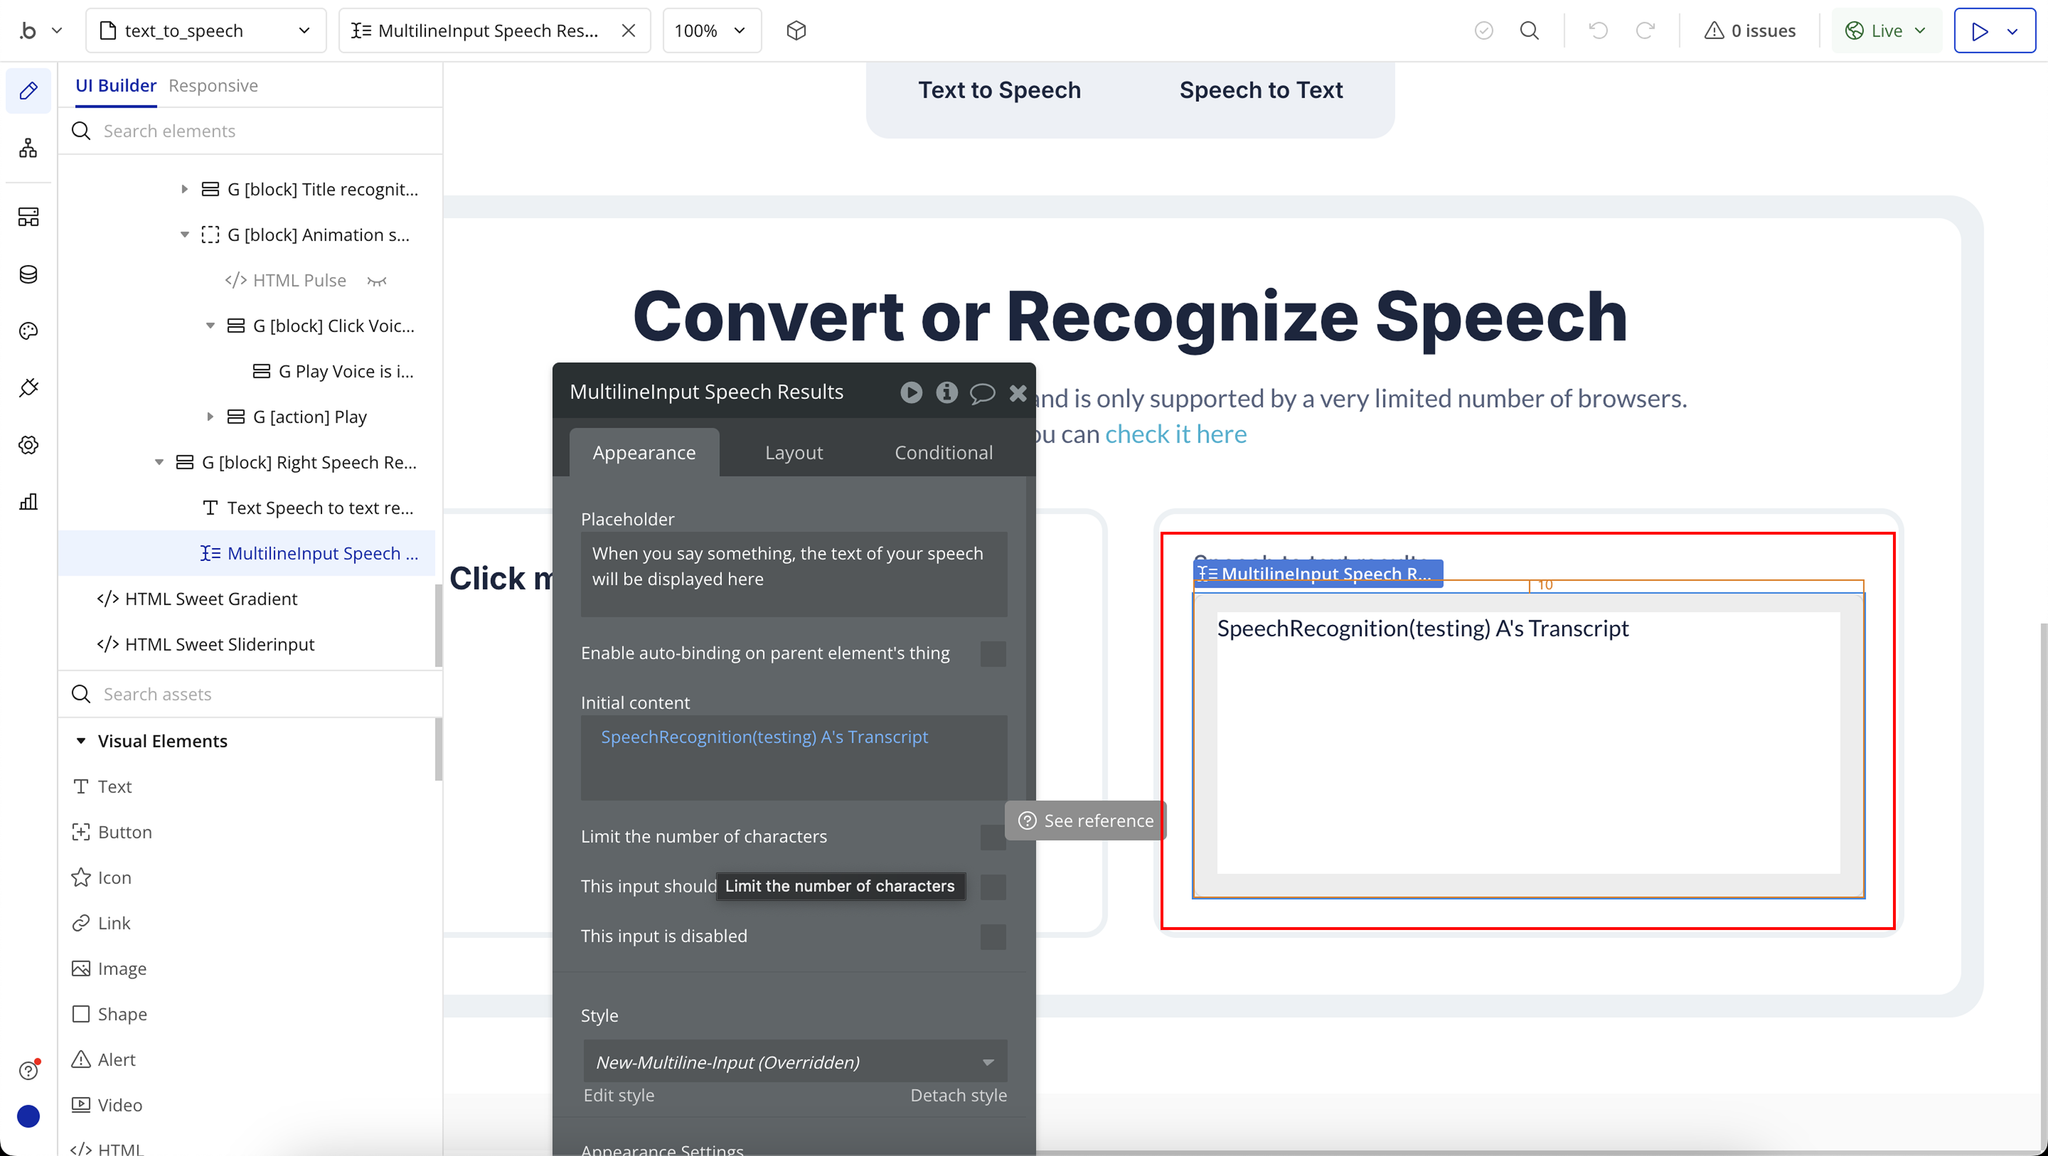
Task: Click the See reference button
Action: pyautogui.click(x=1086, y=821)
